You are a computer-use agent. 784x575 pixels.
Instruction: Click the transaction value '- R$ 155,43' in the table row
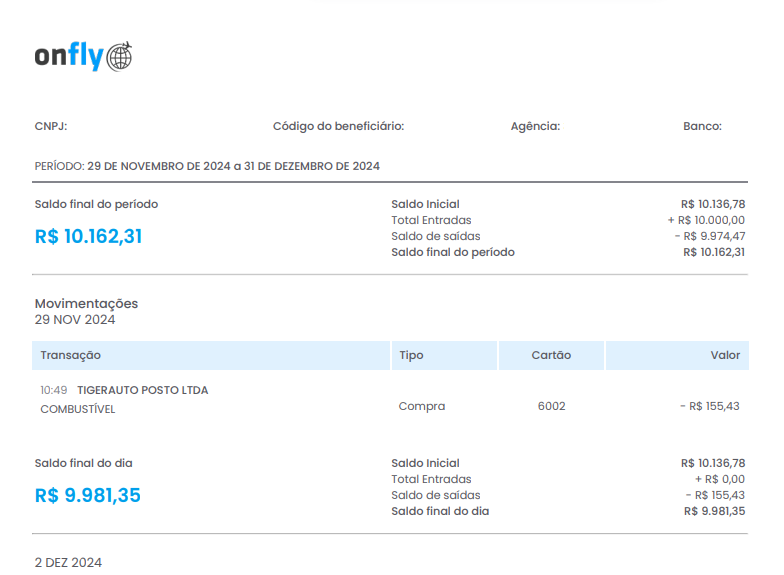pyautogui.click(x=710, y=406)
